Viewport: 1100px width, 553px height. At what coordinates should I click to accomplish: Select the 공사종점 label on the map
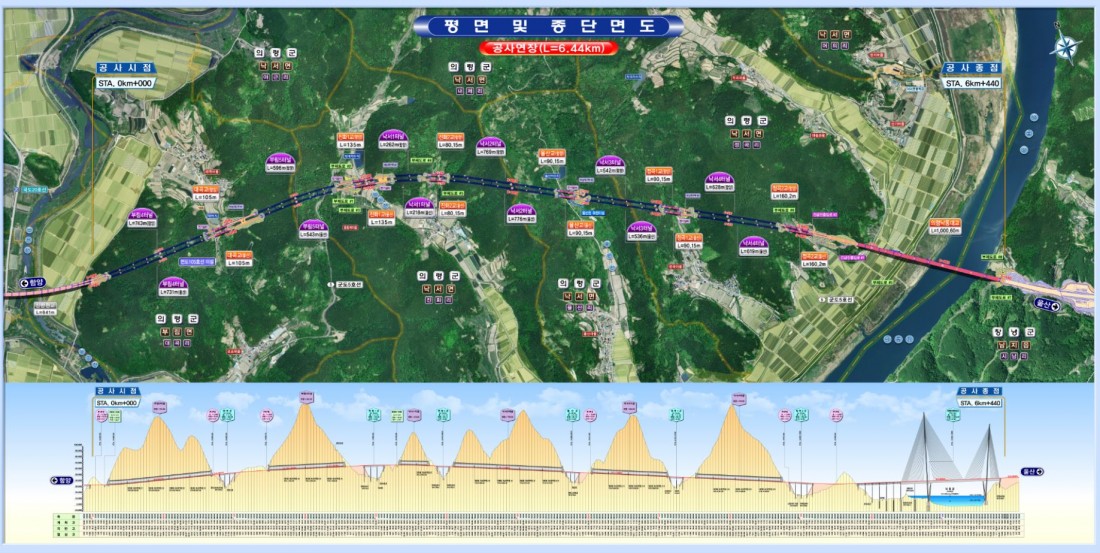(x=966, y=67)
